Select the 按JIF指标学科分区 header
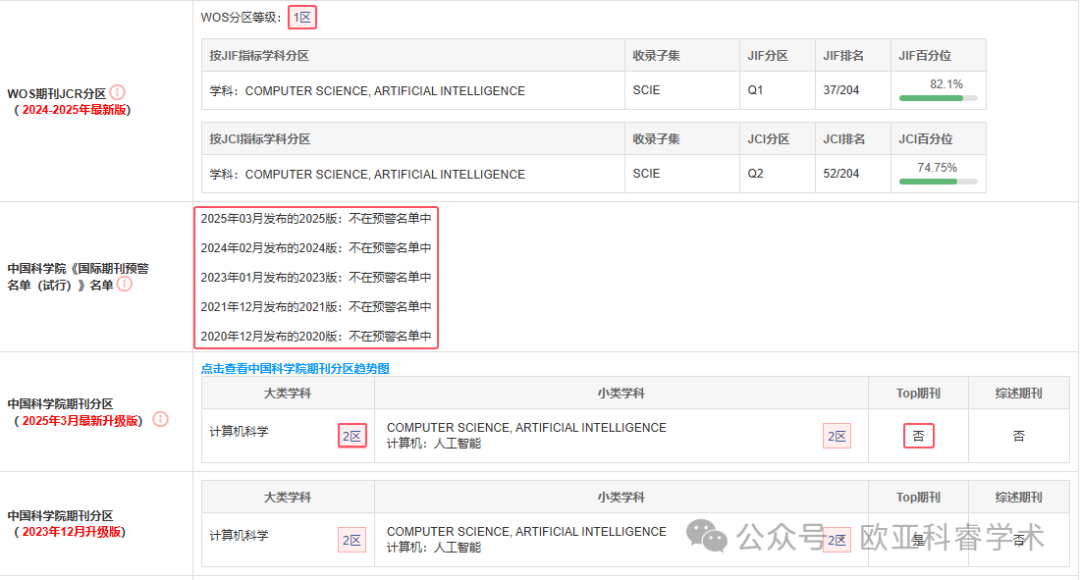1080x580 pixels. click(x=259, y=56)
